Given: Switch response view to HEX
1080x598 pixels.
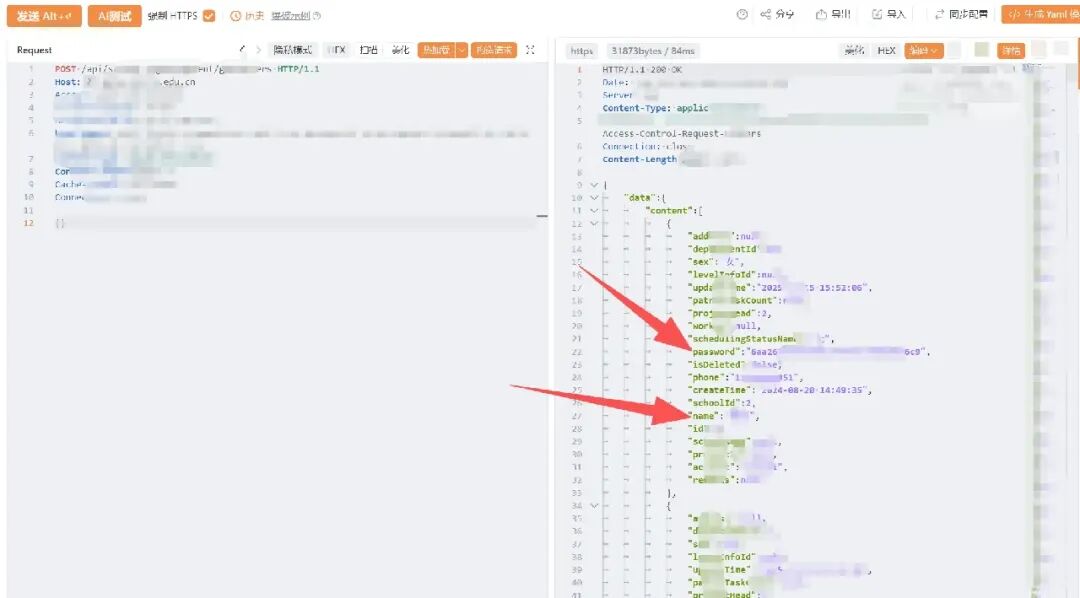Looking at the screenshot, I should 886,50.
